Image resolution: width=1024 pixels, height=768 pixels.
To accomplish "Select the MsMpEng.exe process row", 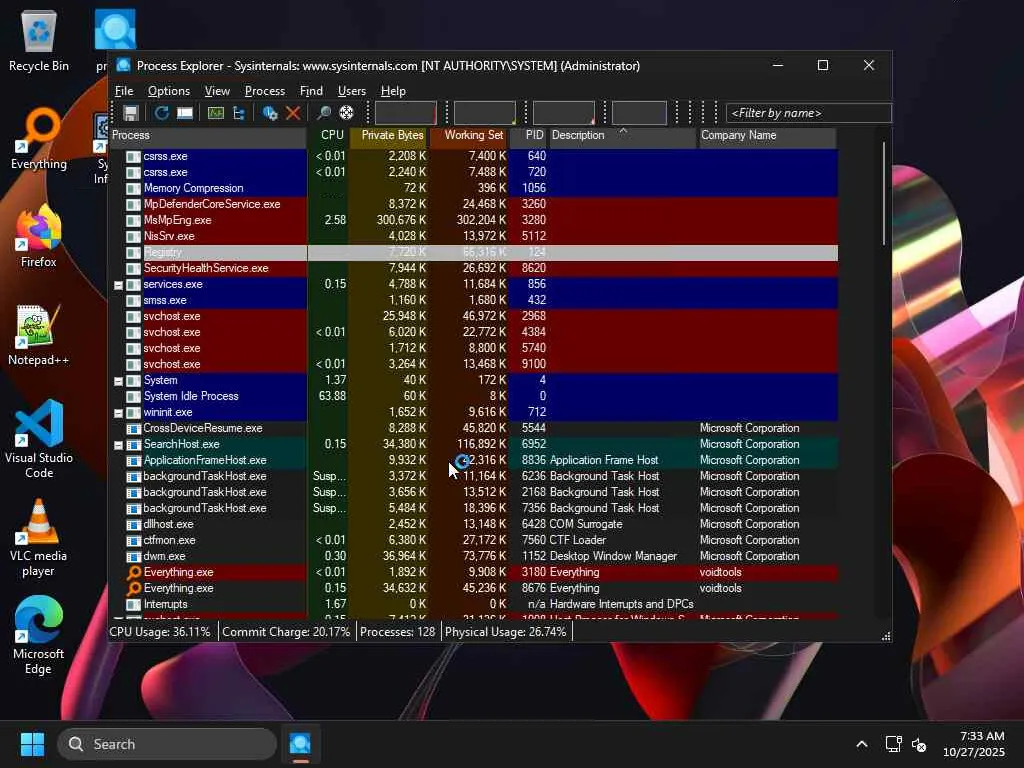I will click(x=473, y=220).
